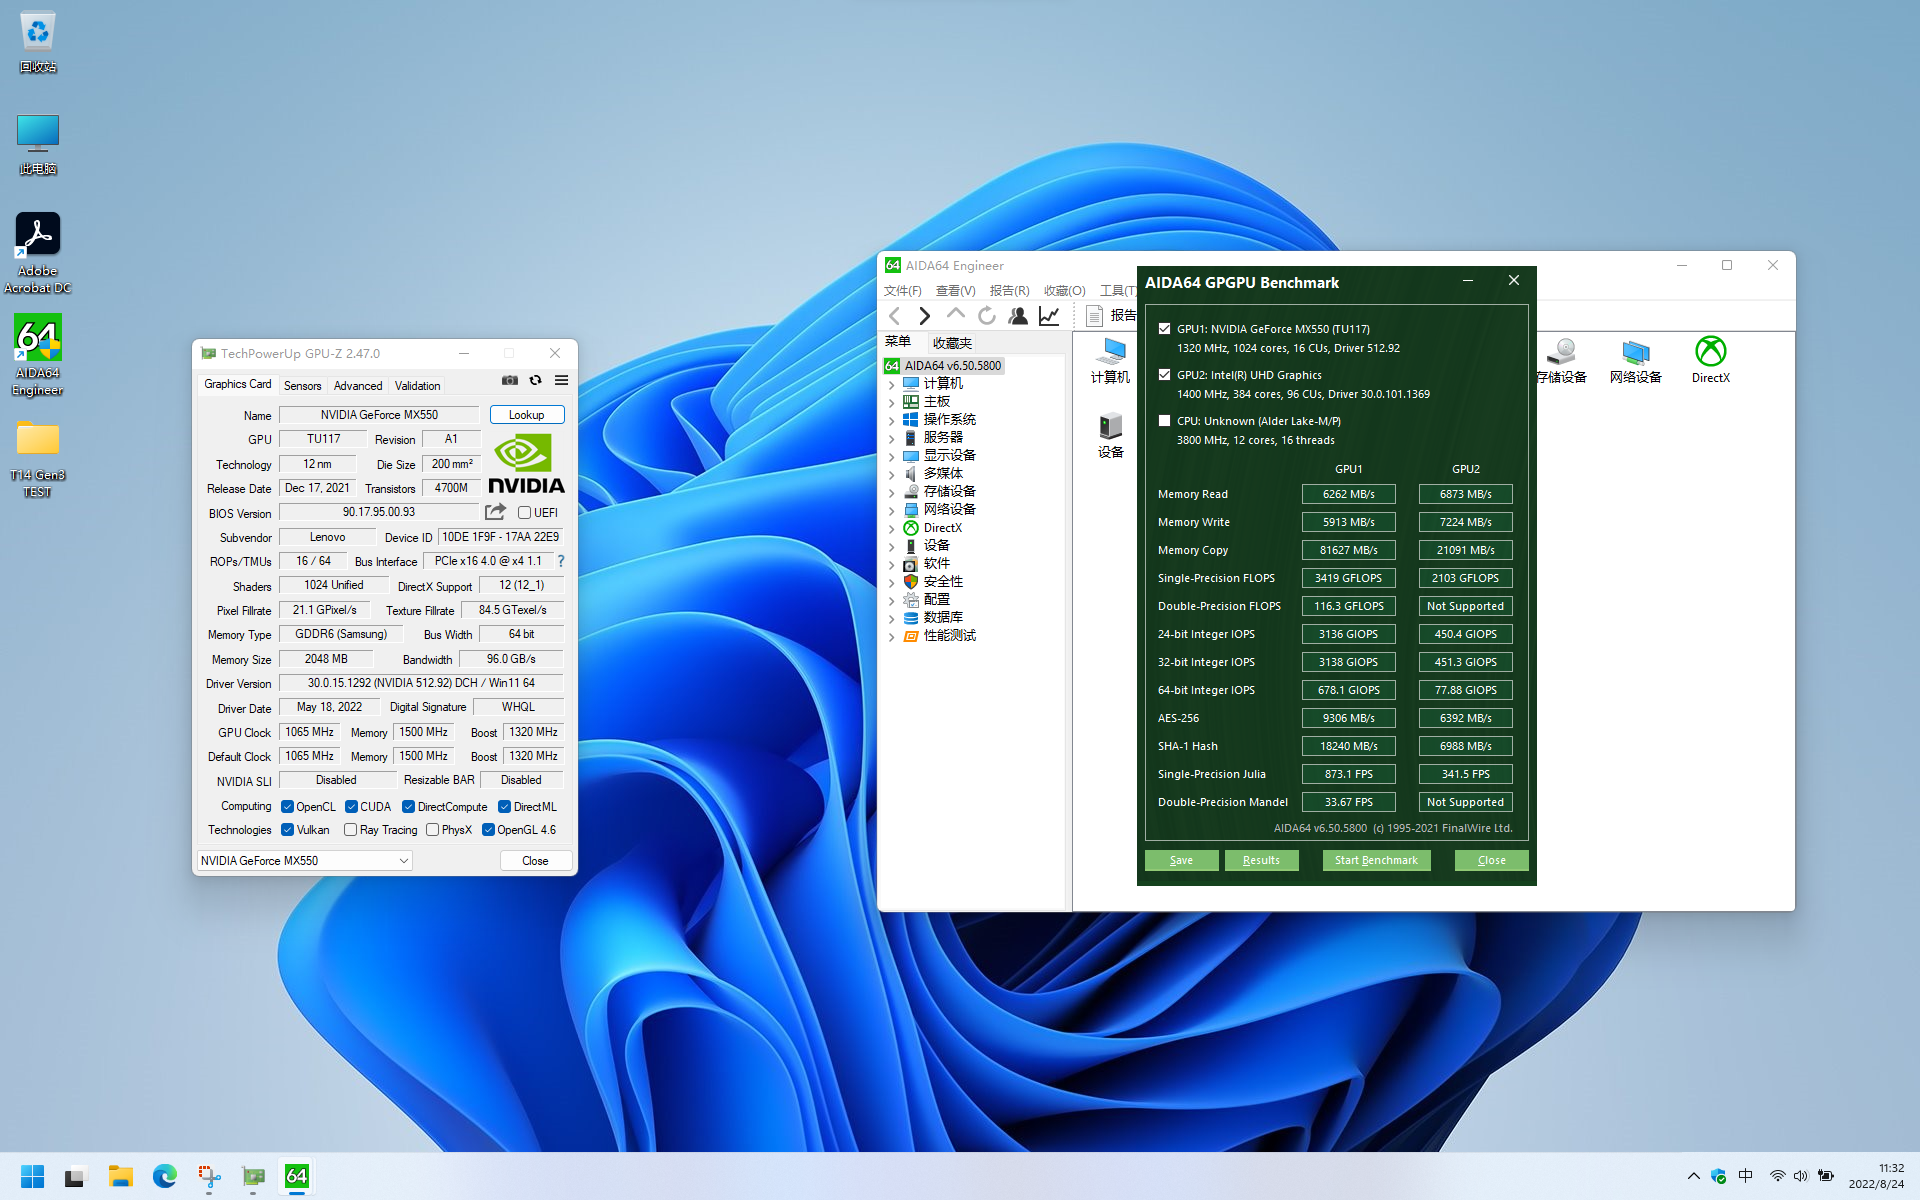This screenshot has height=1200, width=1920.
Task: Switch to Advanced tab in GPU-Z
Action: pos(358,386)
